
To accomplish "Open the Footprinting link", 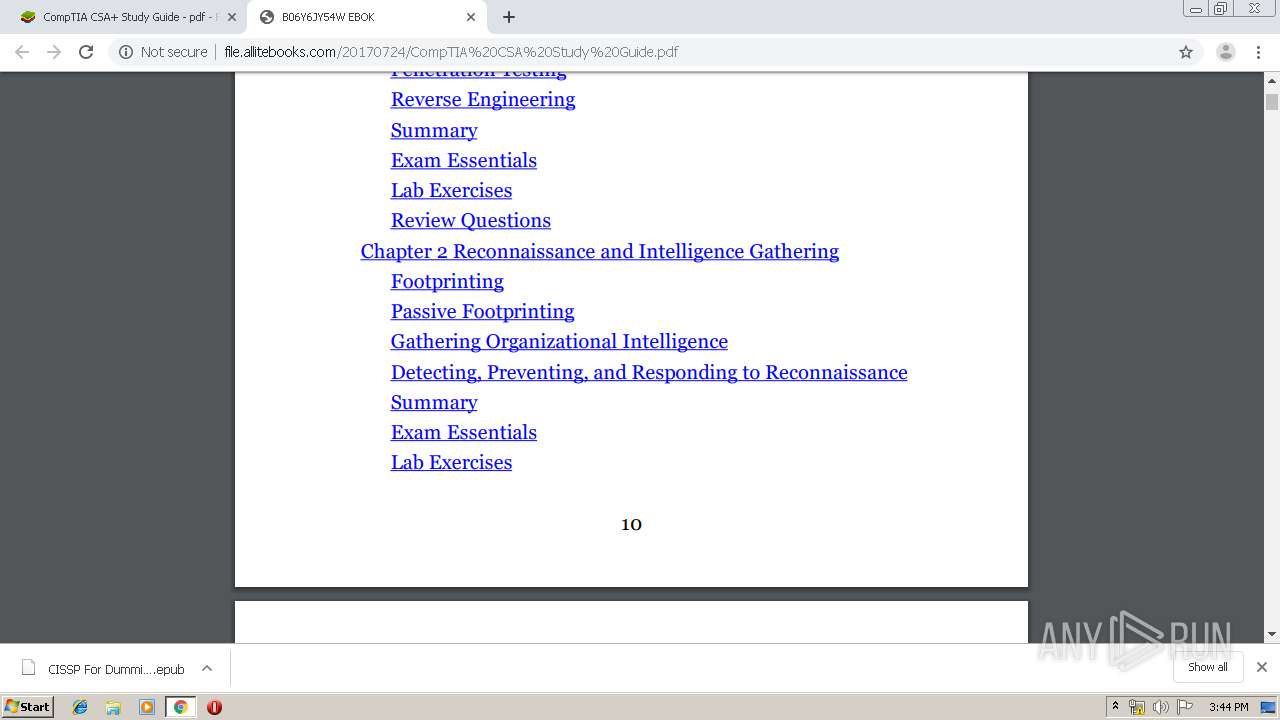I will click(447, 281).
